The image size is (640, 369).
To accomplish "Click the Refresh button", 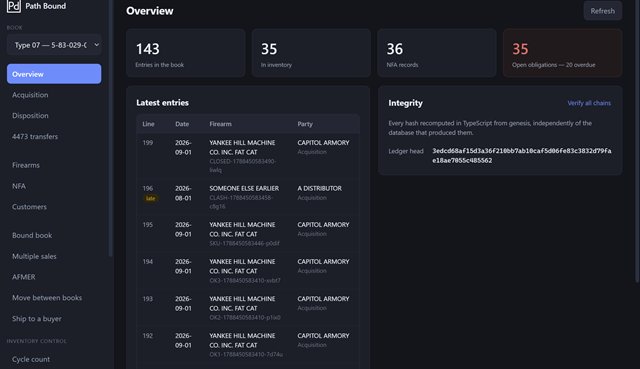I will click(x=602, y=11).
